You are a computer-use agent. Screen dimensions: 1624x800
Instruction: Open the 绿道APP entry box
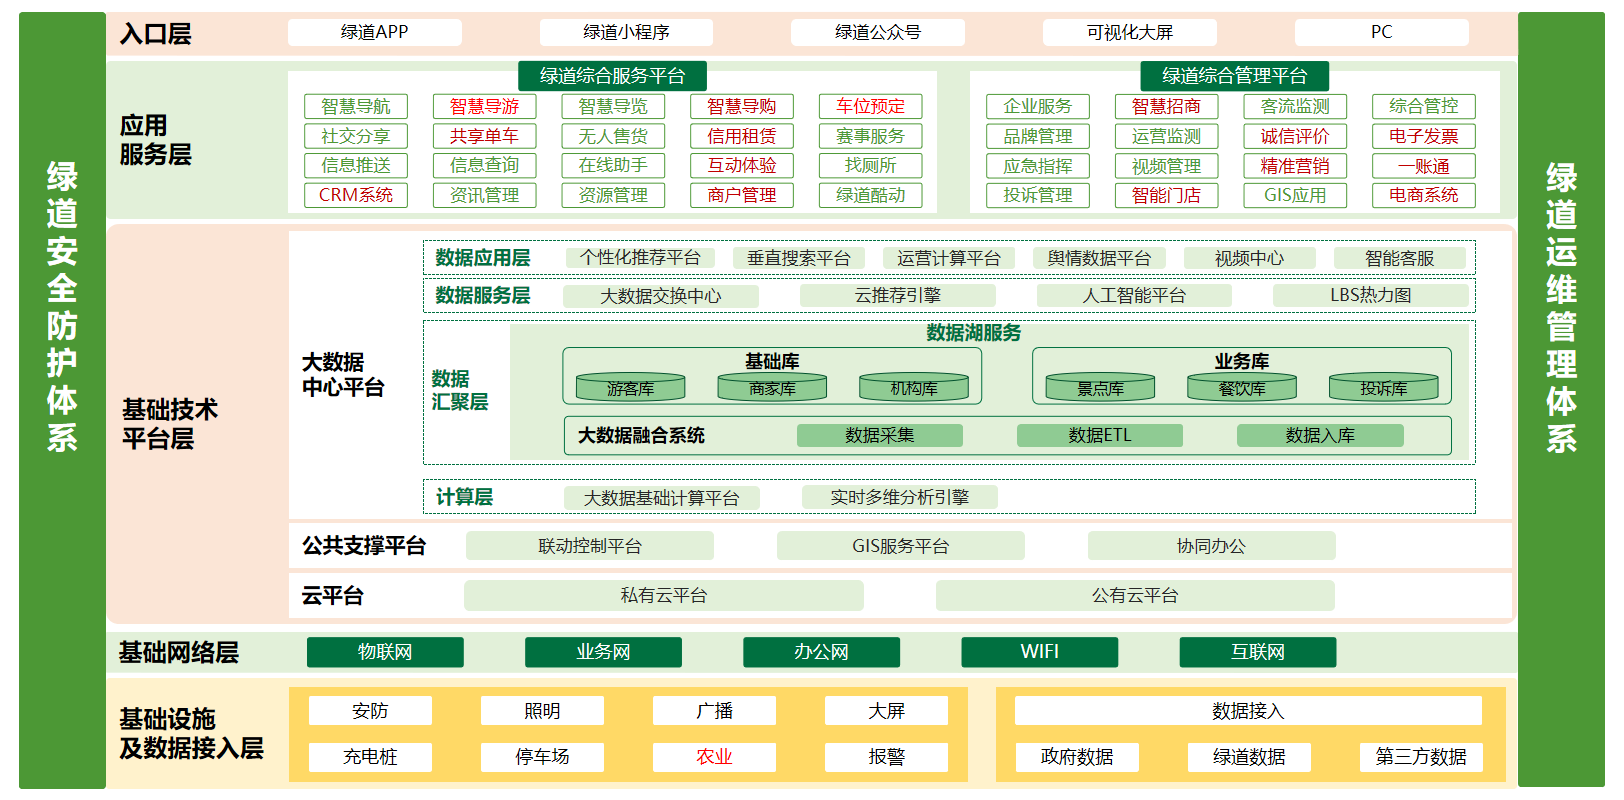pos(375,32)
